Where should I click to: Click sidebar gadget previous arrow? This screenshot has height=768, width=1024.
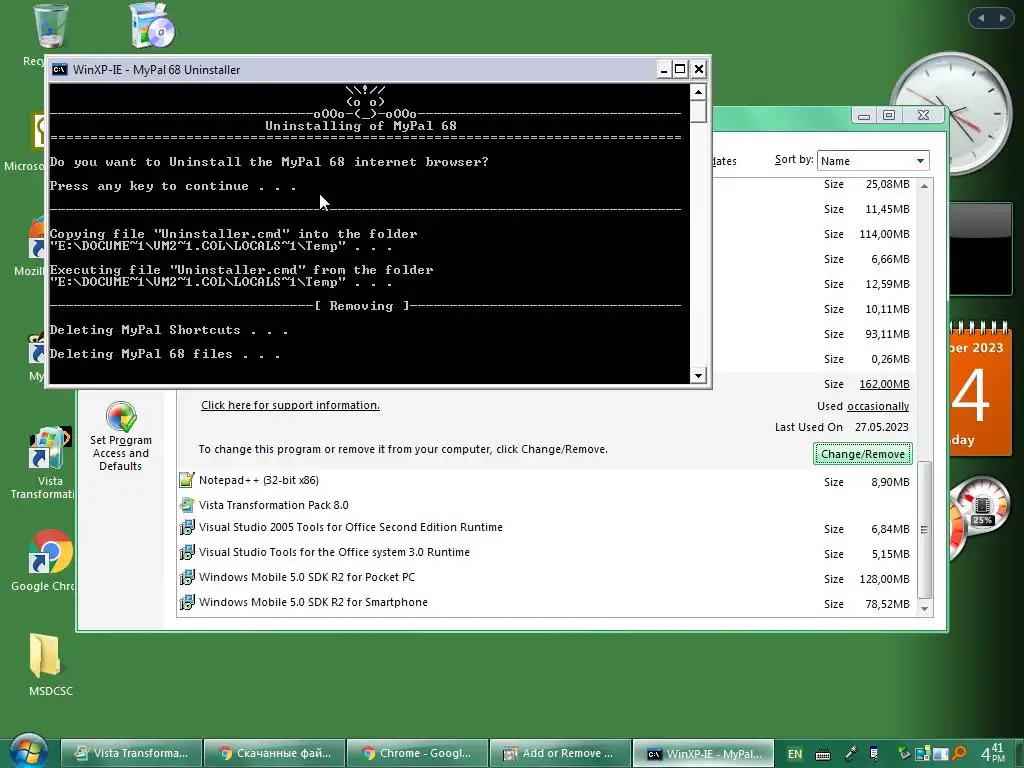981,18
